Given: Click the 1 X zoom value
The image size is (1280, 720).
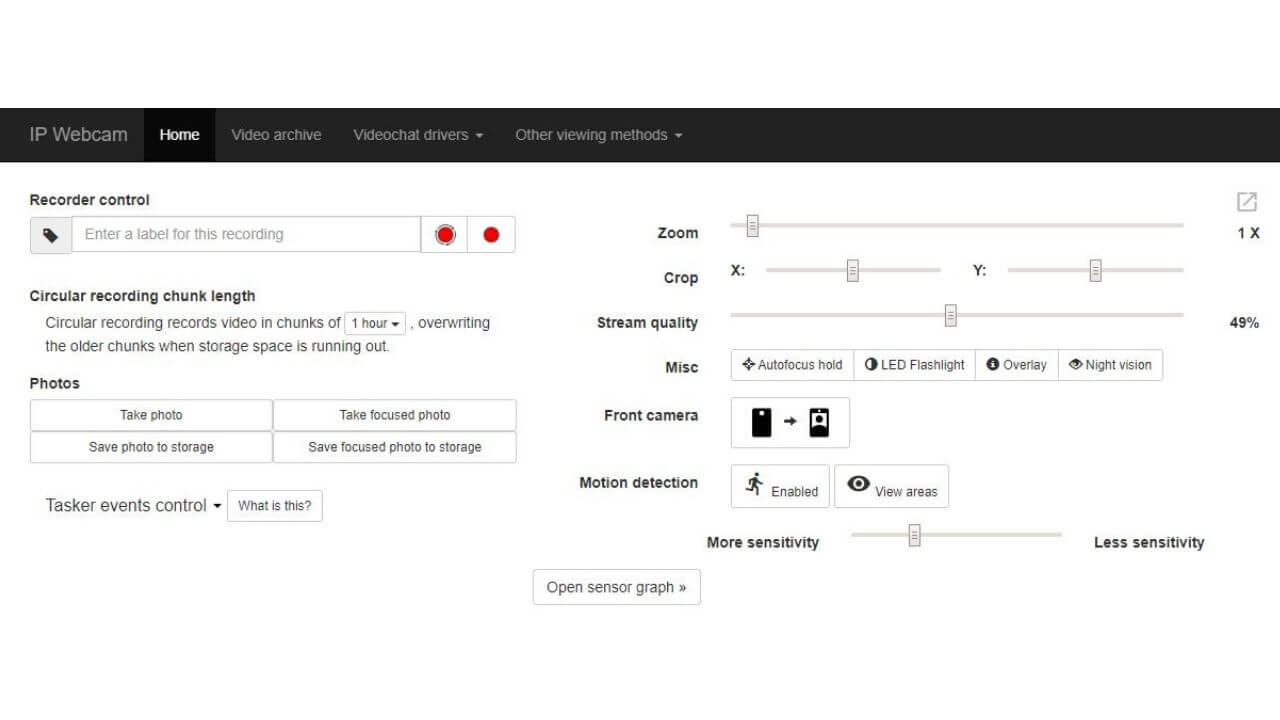Looking at the screenshot, I should coord(1248,233).
